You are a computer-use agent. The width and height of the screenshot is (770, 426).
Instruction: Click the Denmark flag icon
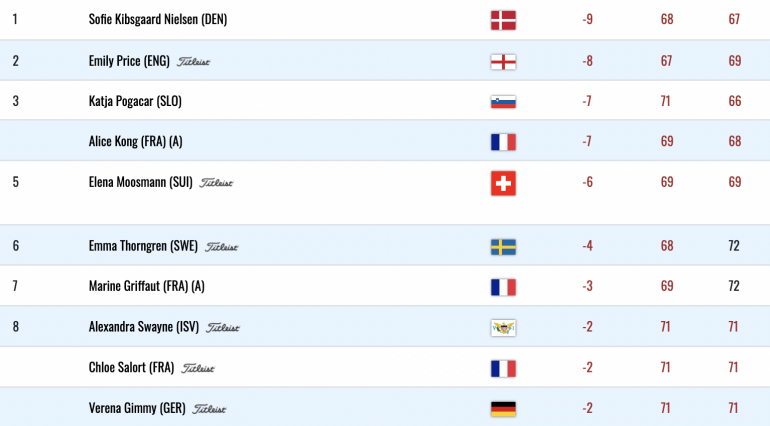pyautogui.click(x=503, y=20)
